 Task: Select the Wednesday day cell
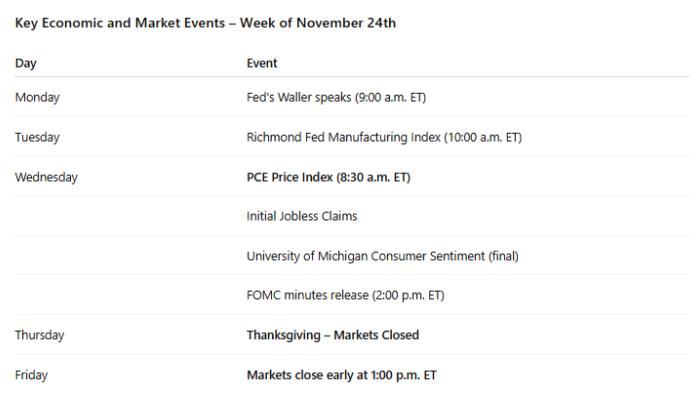[x=46, y=177]
